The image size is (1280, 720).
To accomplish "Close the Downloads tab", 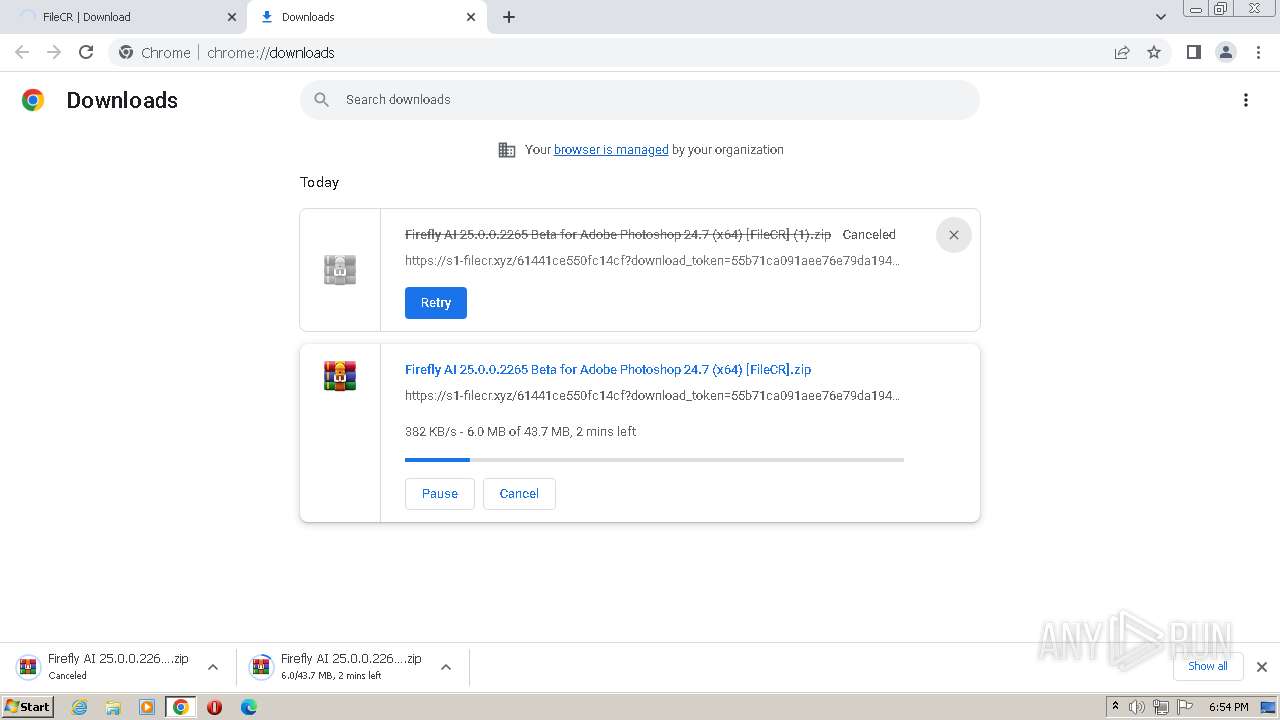I will pyautogui.click(x=471, y=17).
